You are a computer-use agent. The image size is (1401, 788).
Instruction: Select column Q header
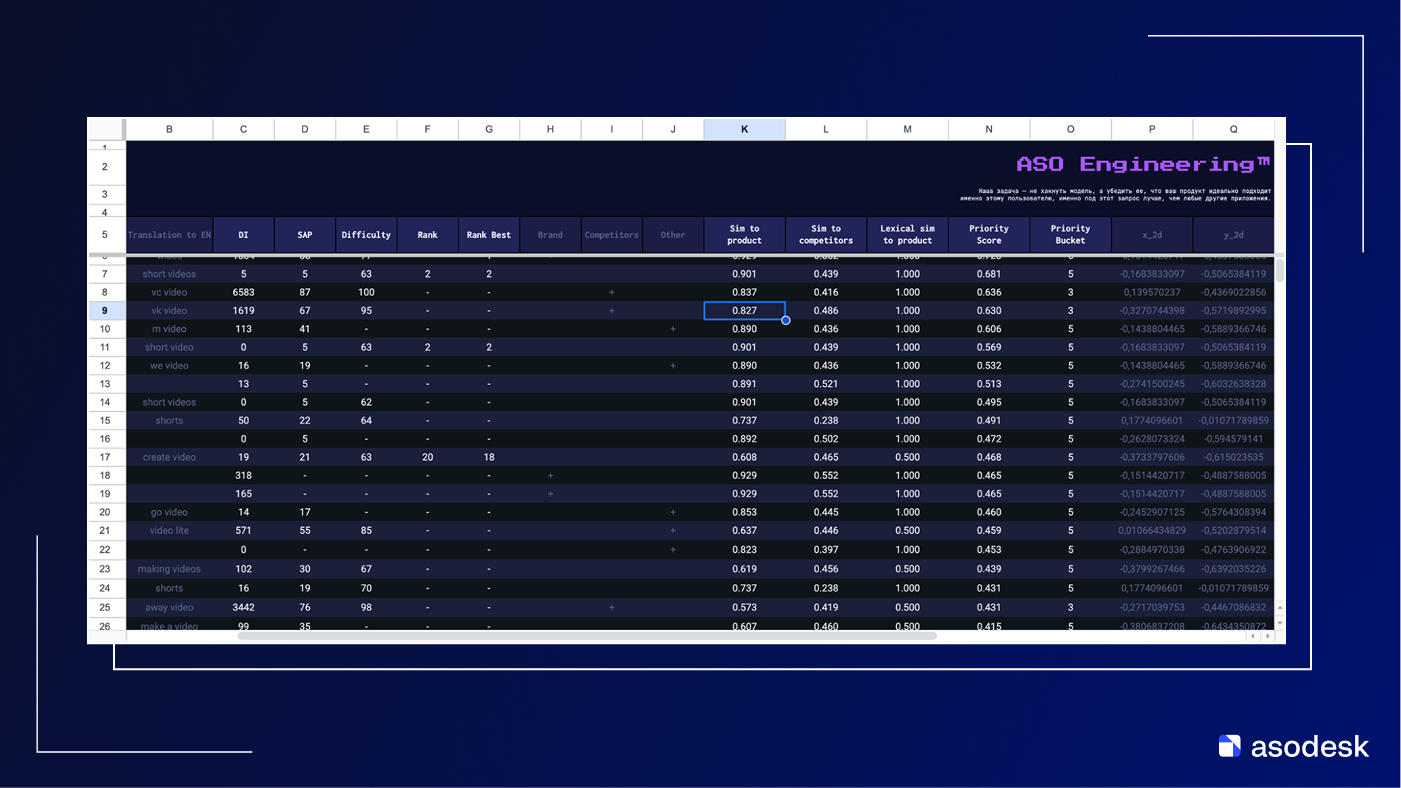(1233, 129)
